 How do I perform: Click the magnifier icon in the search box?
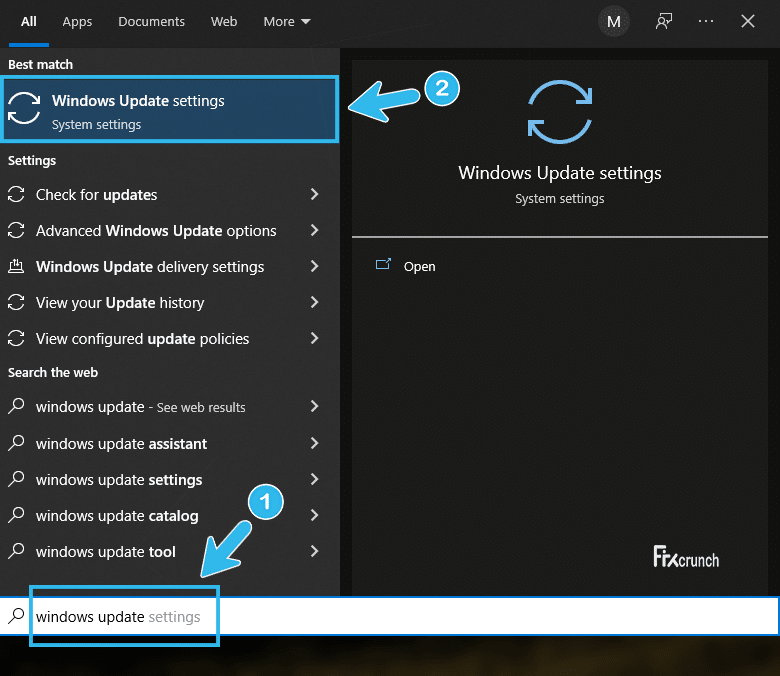pyautogui.click(x=16, y=616)
